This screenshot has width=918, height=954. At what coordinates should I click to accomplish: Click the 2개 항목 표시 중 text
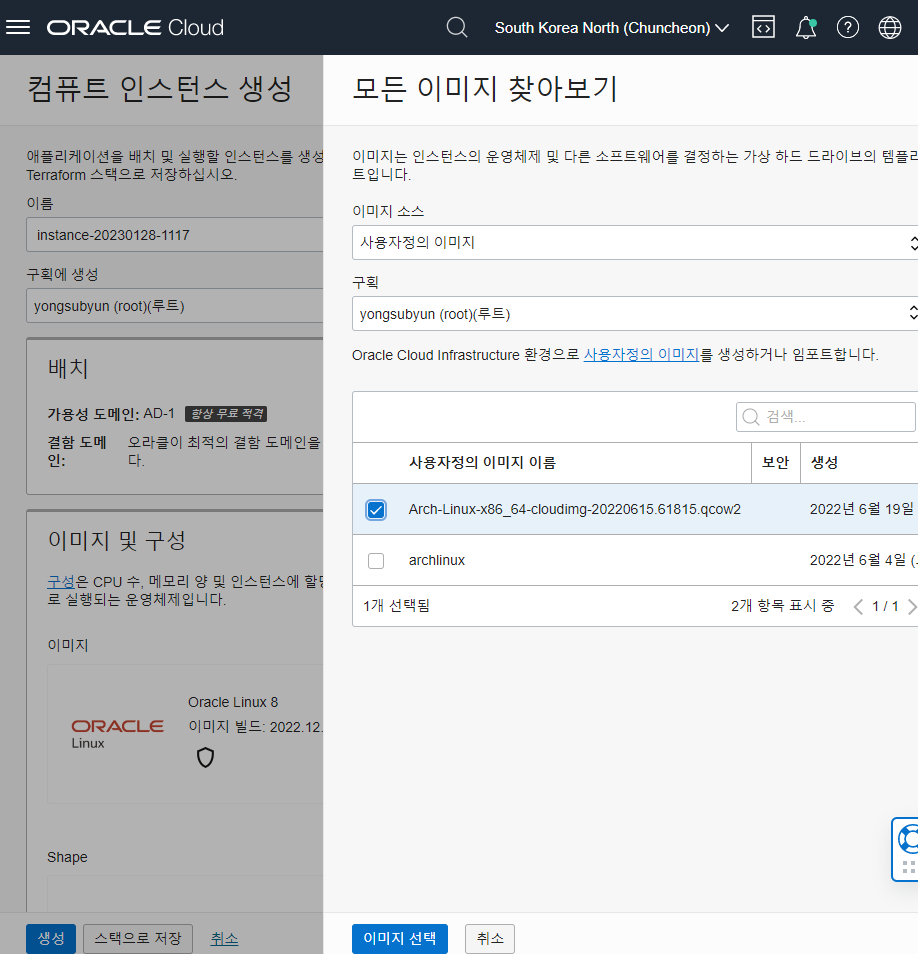(x=783, y=606)
